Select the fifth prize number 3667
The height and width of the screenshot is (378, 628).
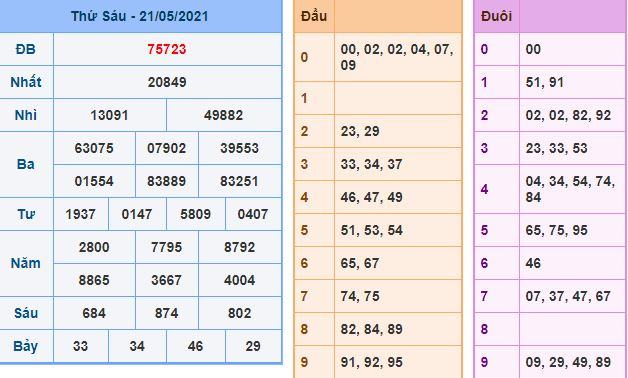[166, 280]
